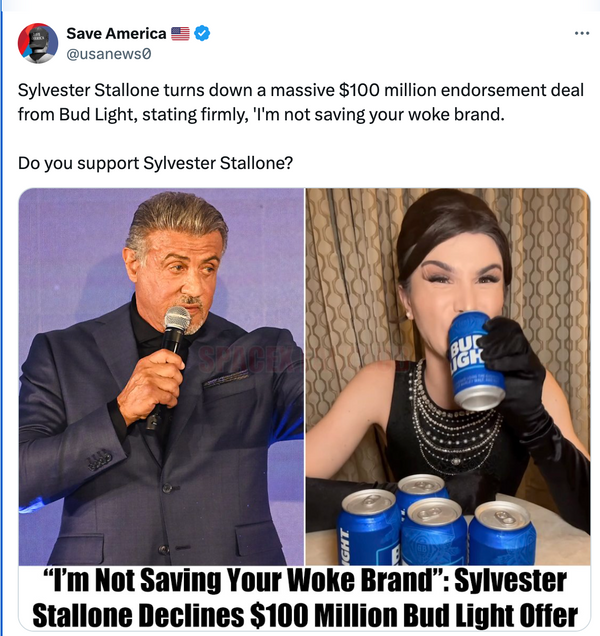Click the US flag emoji beside name

(x=180, y=34)
